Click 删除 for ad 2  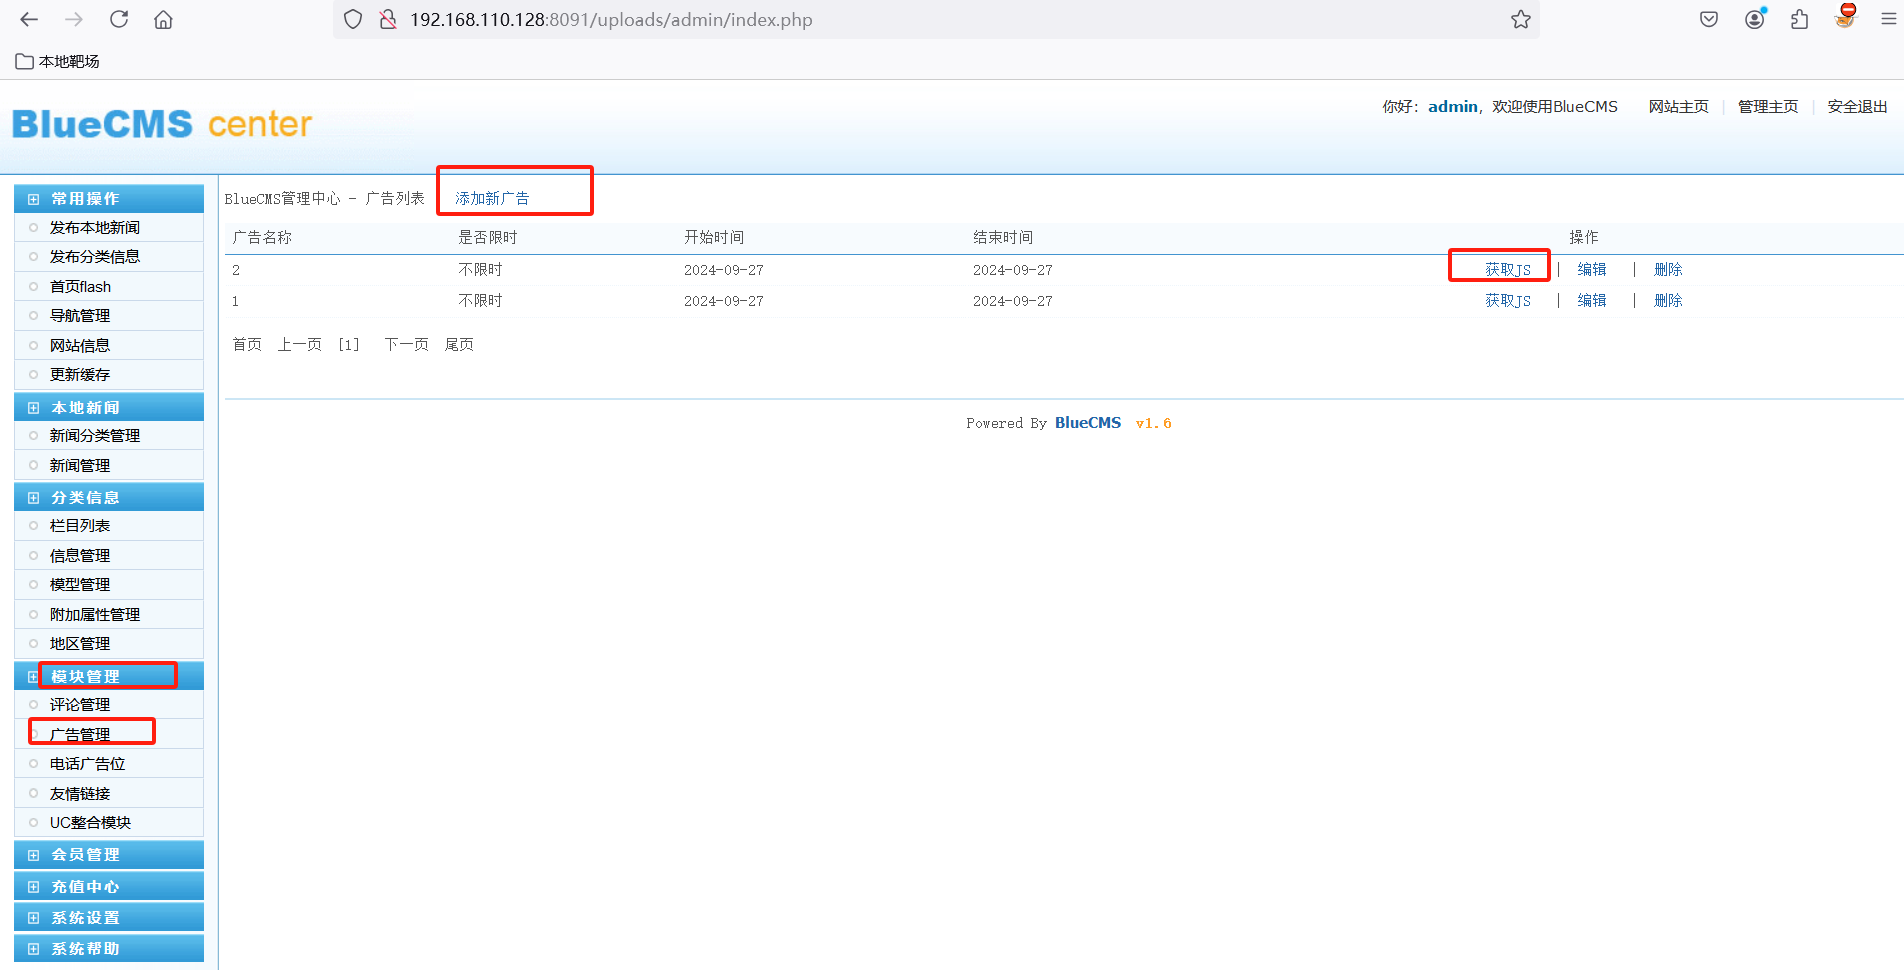click(1668, 270)
